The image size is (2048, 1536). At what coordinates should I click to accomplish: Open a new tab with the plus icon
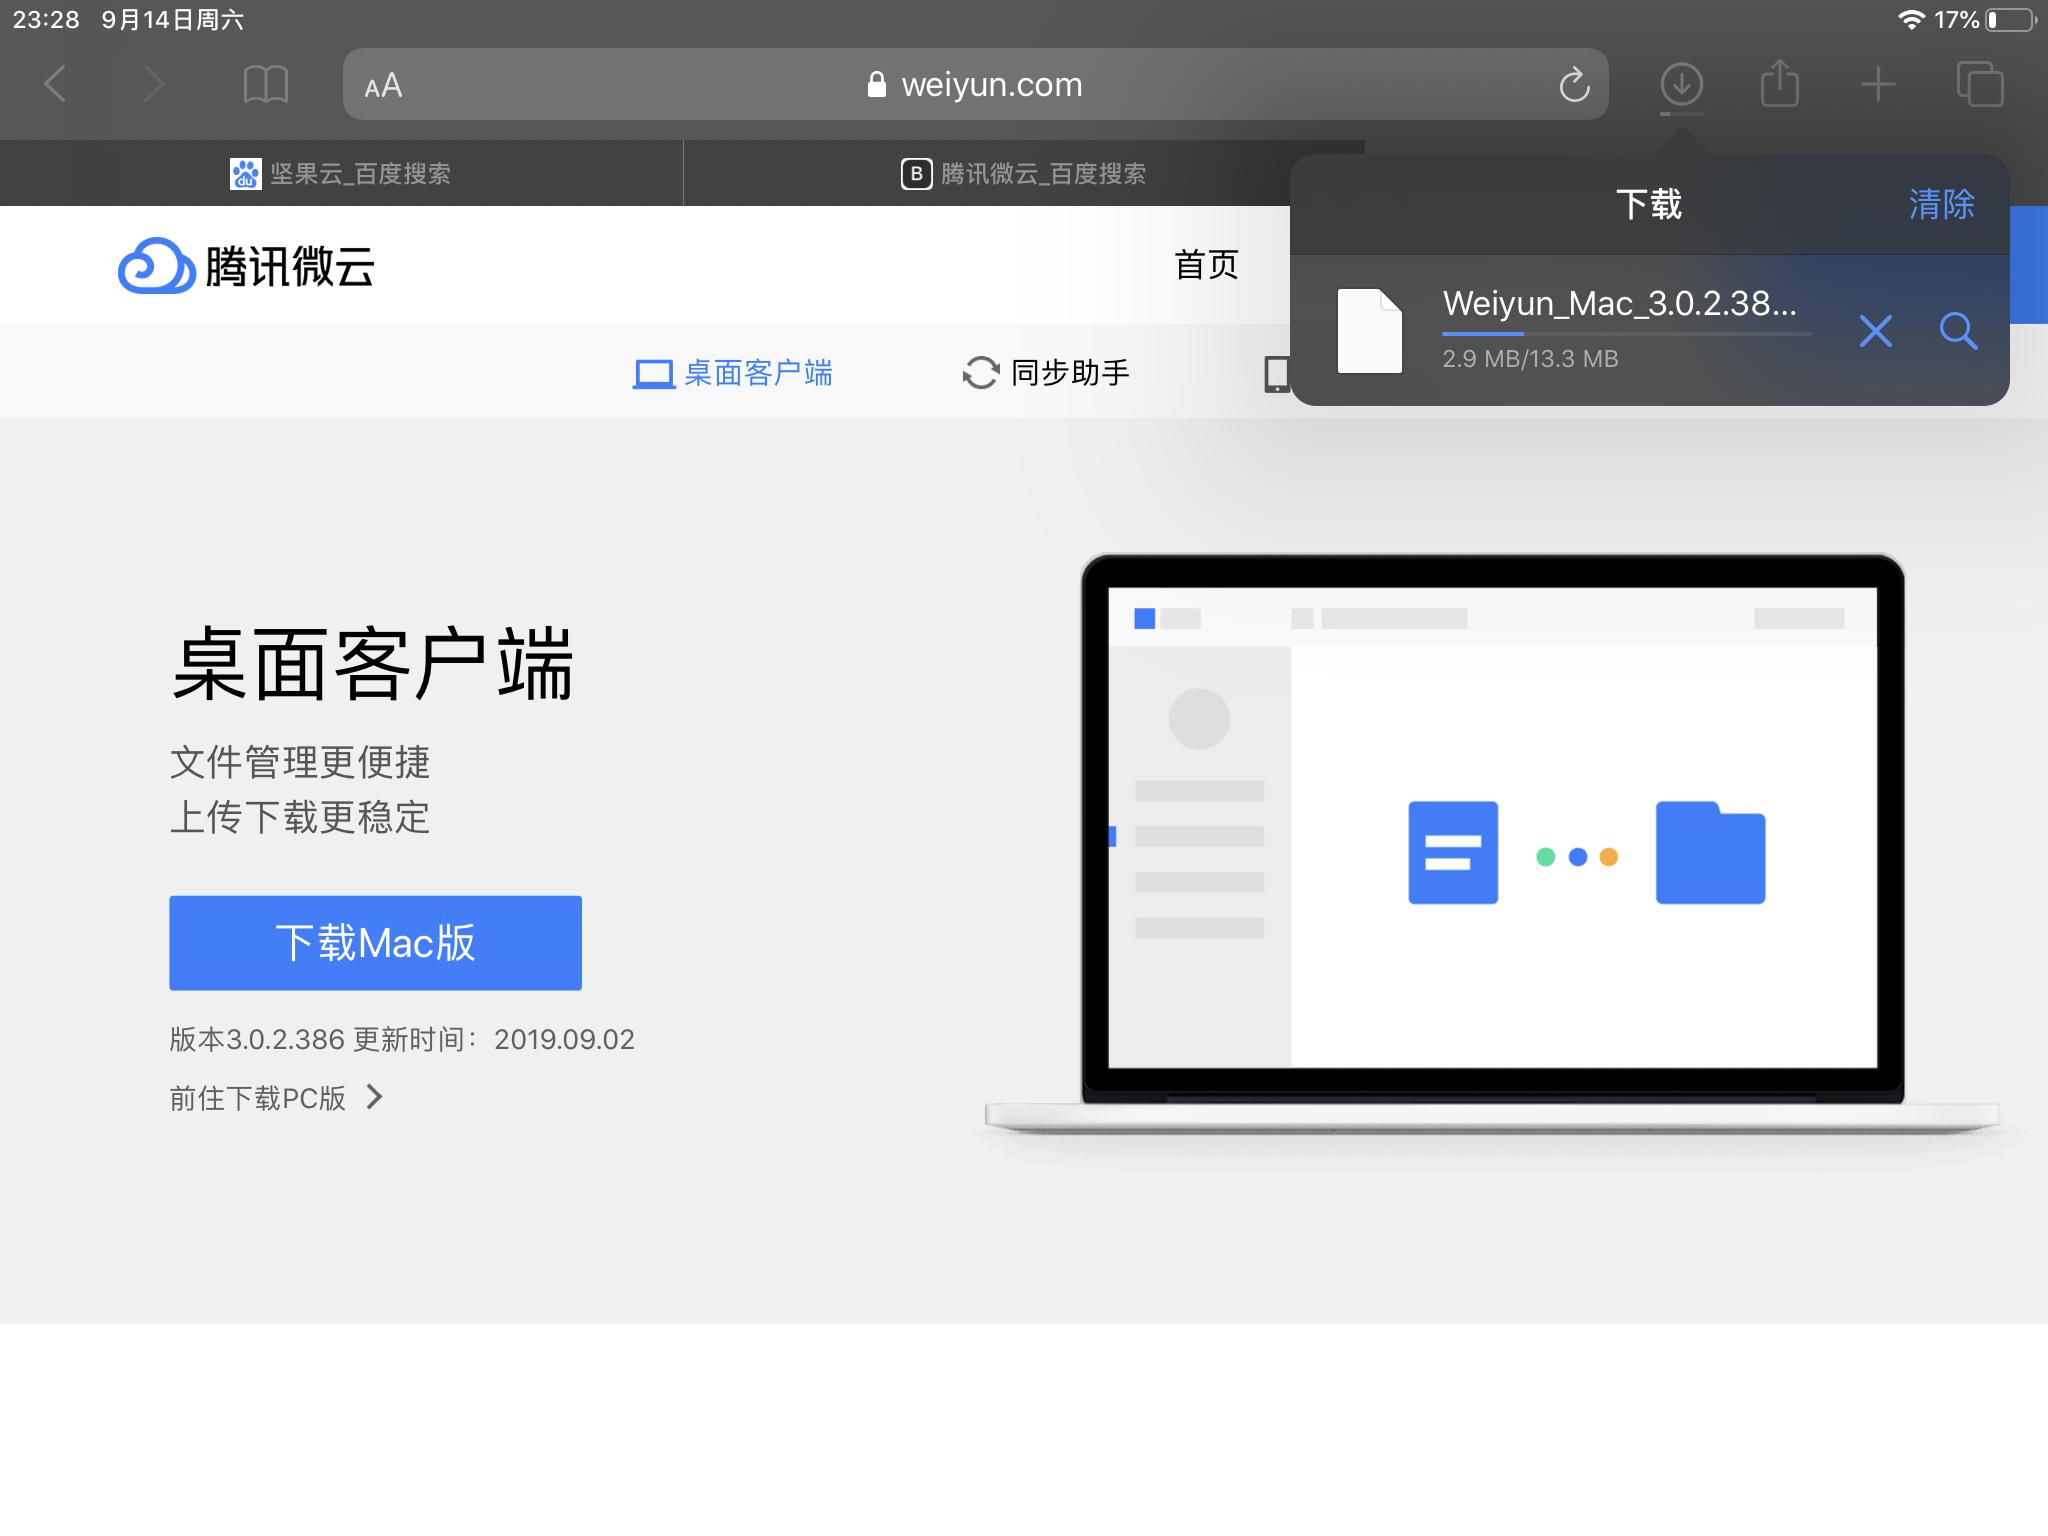pyautogui.click(x=1879, y=85)
